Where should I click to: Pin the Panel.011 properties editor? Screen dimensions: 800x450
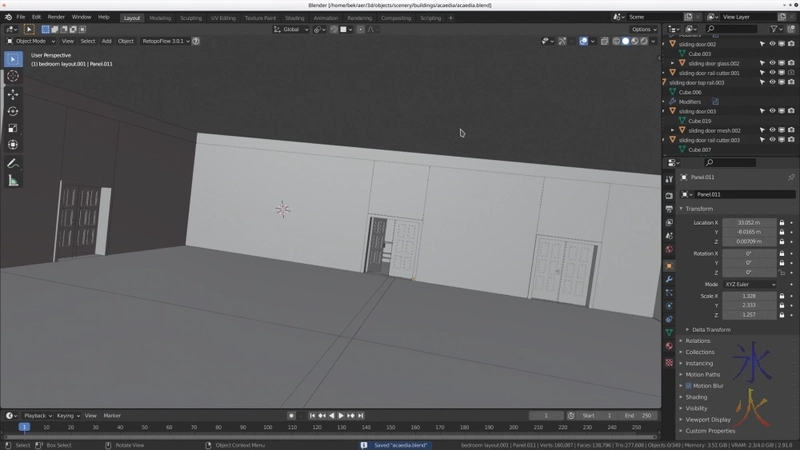[x=791, y=178]
